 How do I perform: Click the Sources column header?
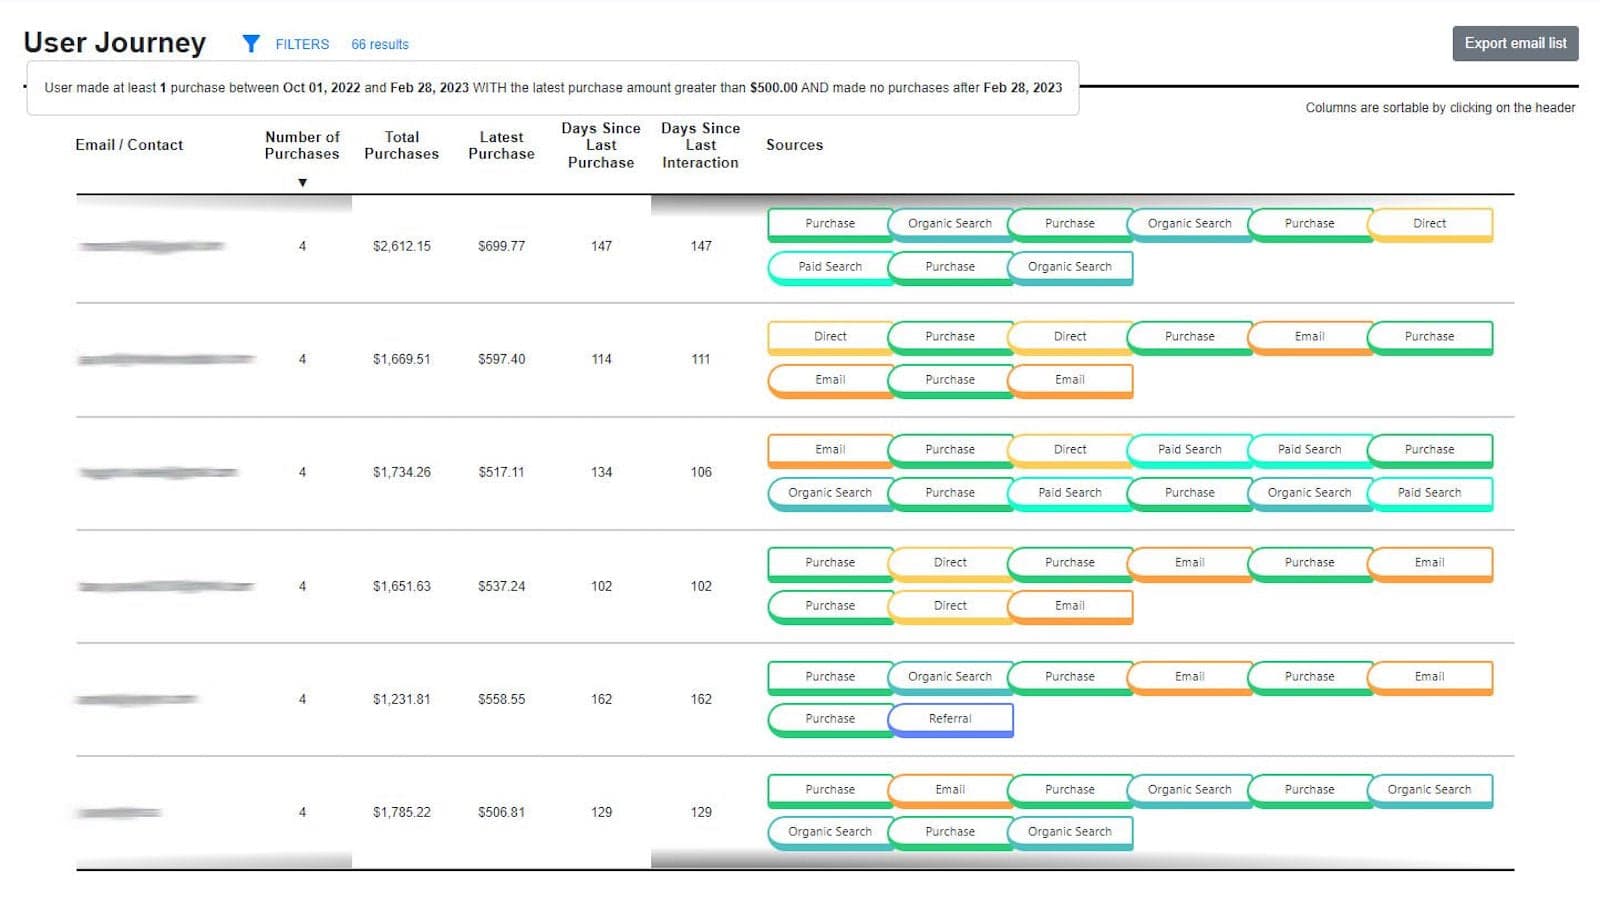(x=794, y=145)
